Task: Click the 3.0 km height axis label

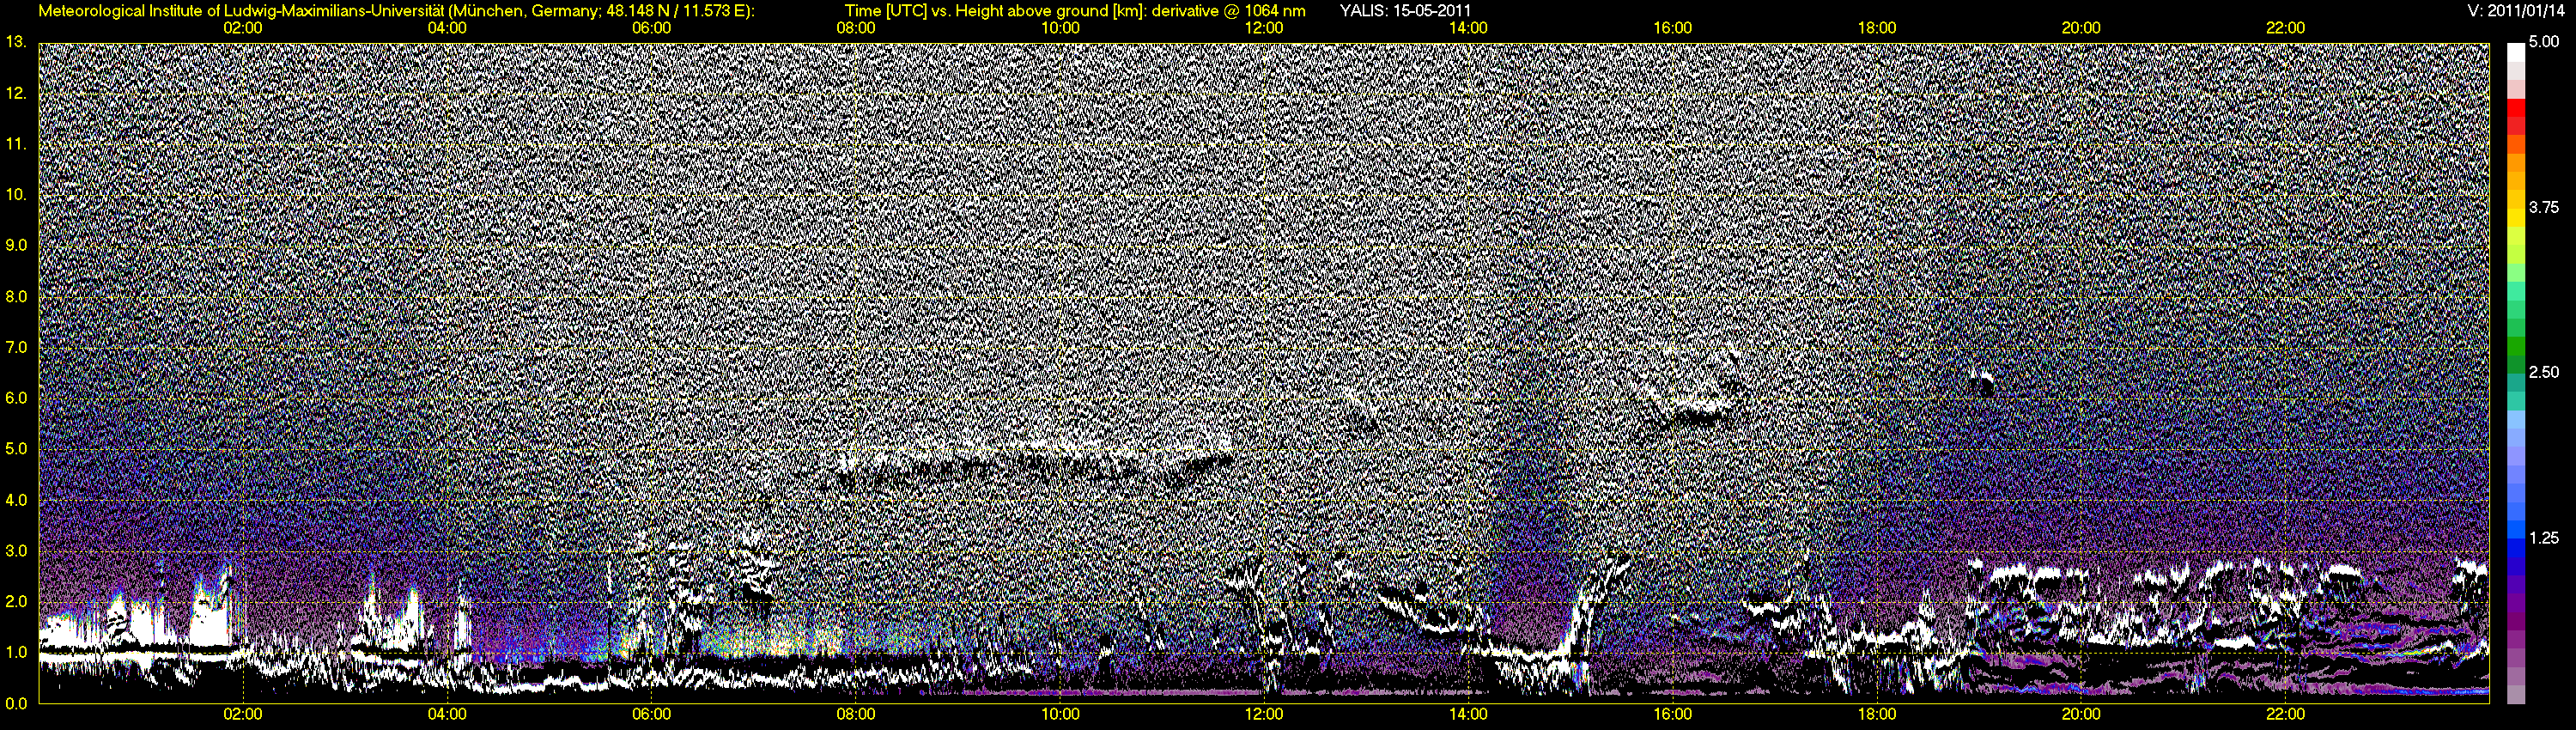Action: click(x=16, y=551)
